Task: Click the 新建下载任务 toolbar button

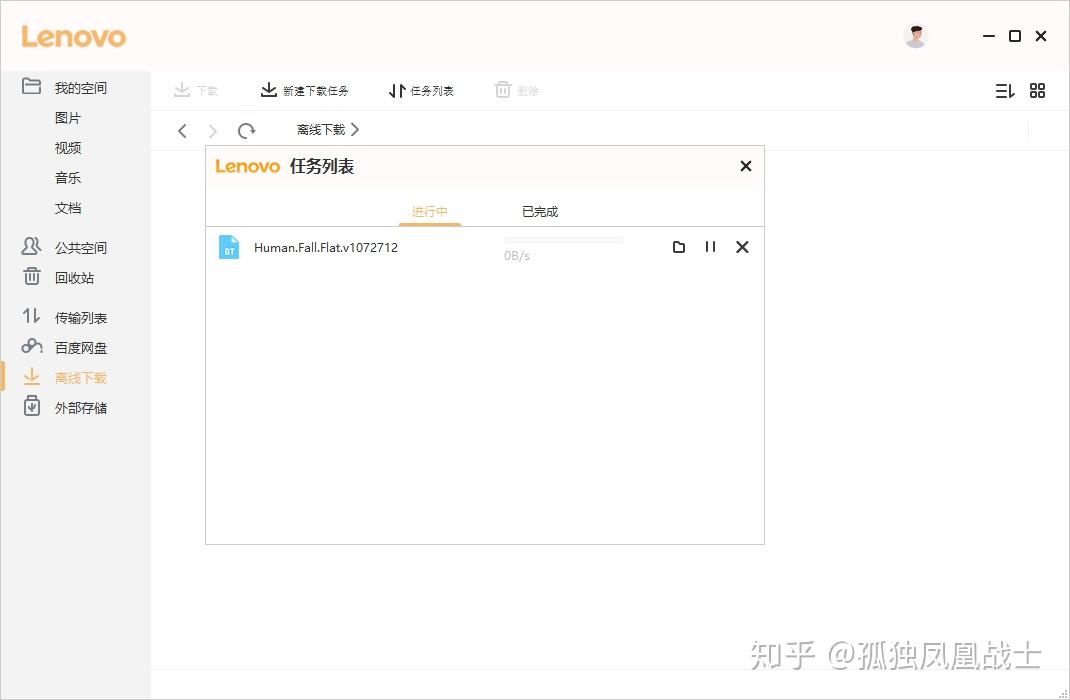Action: click(x=304, y=90)
